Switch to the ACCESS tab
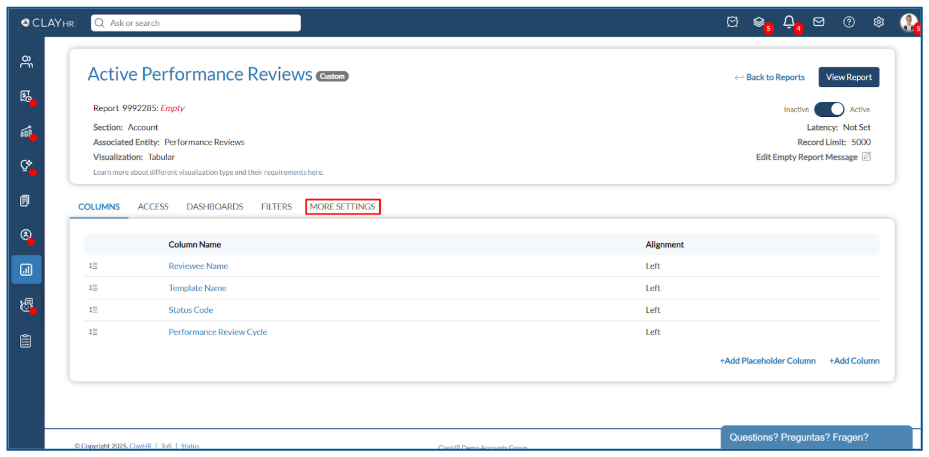Viewport: 929px width, 457px height. (153, 207)
